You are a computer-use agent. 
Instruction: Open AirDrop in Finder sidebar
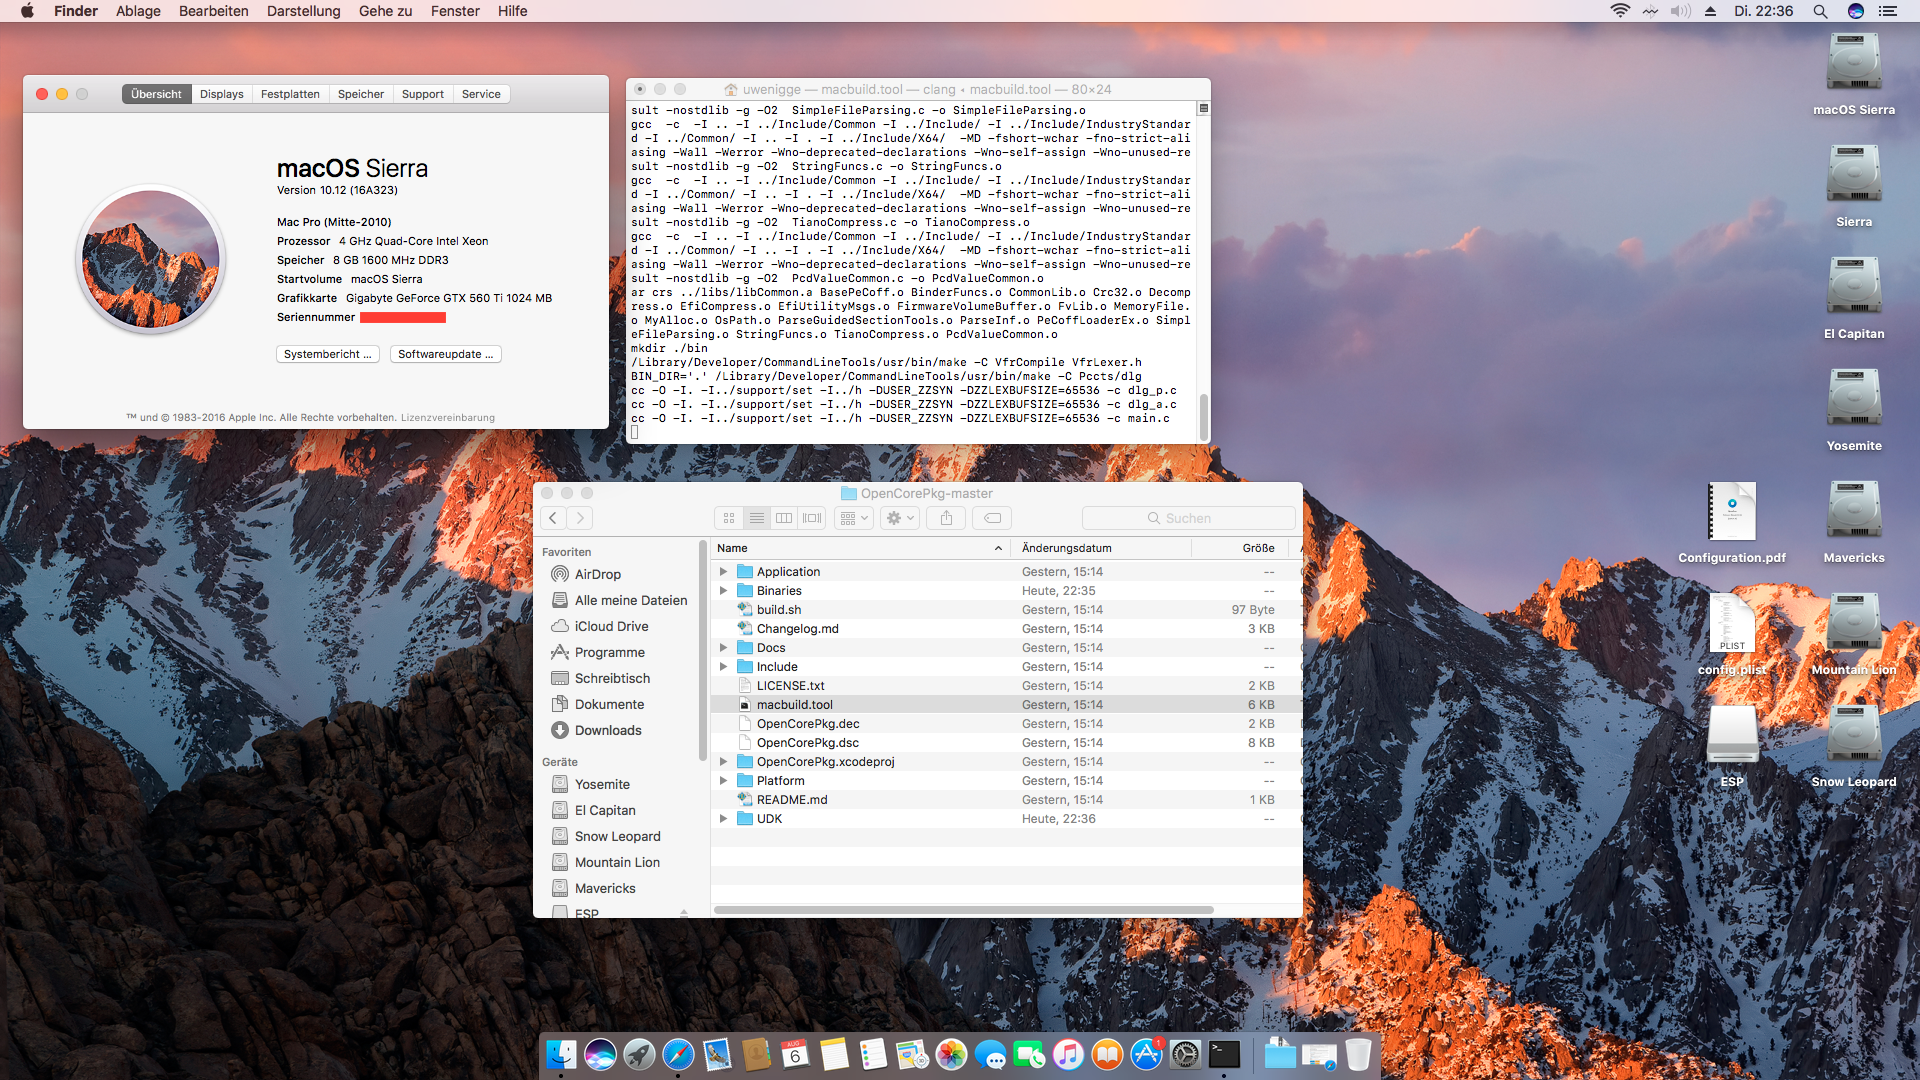[597, 574]
